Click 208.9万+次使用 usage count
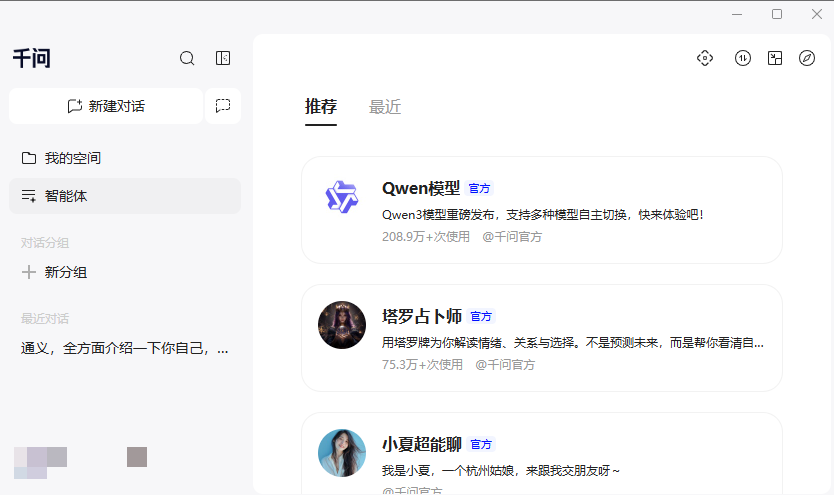 tap(426, 237)
